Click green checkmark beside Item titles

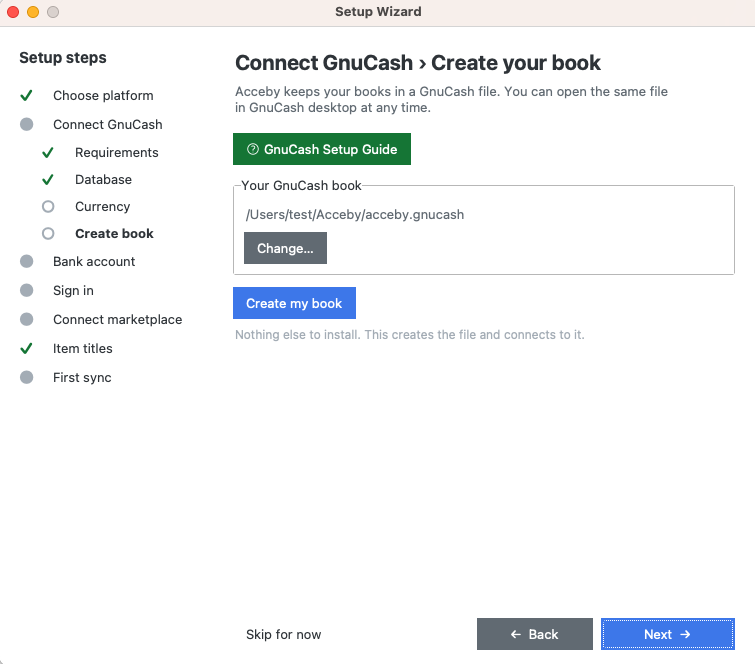point(26,348)
